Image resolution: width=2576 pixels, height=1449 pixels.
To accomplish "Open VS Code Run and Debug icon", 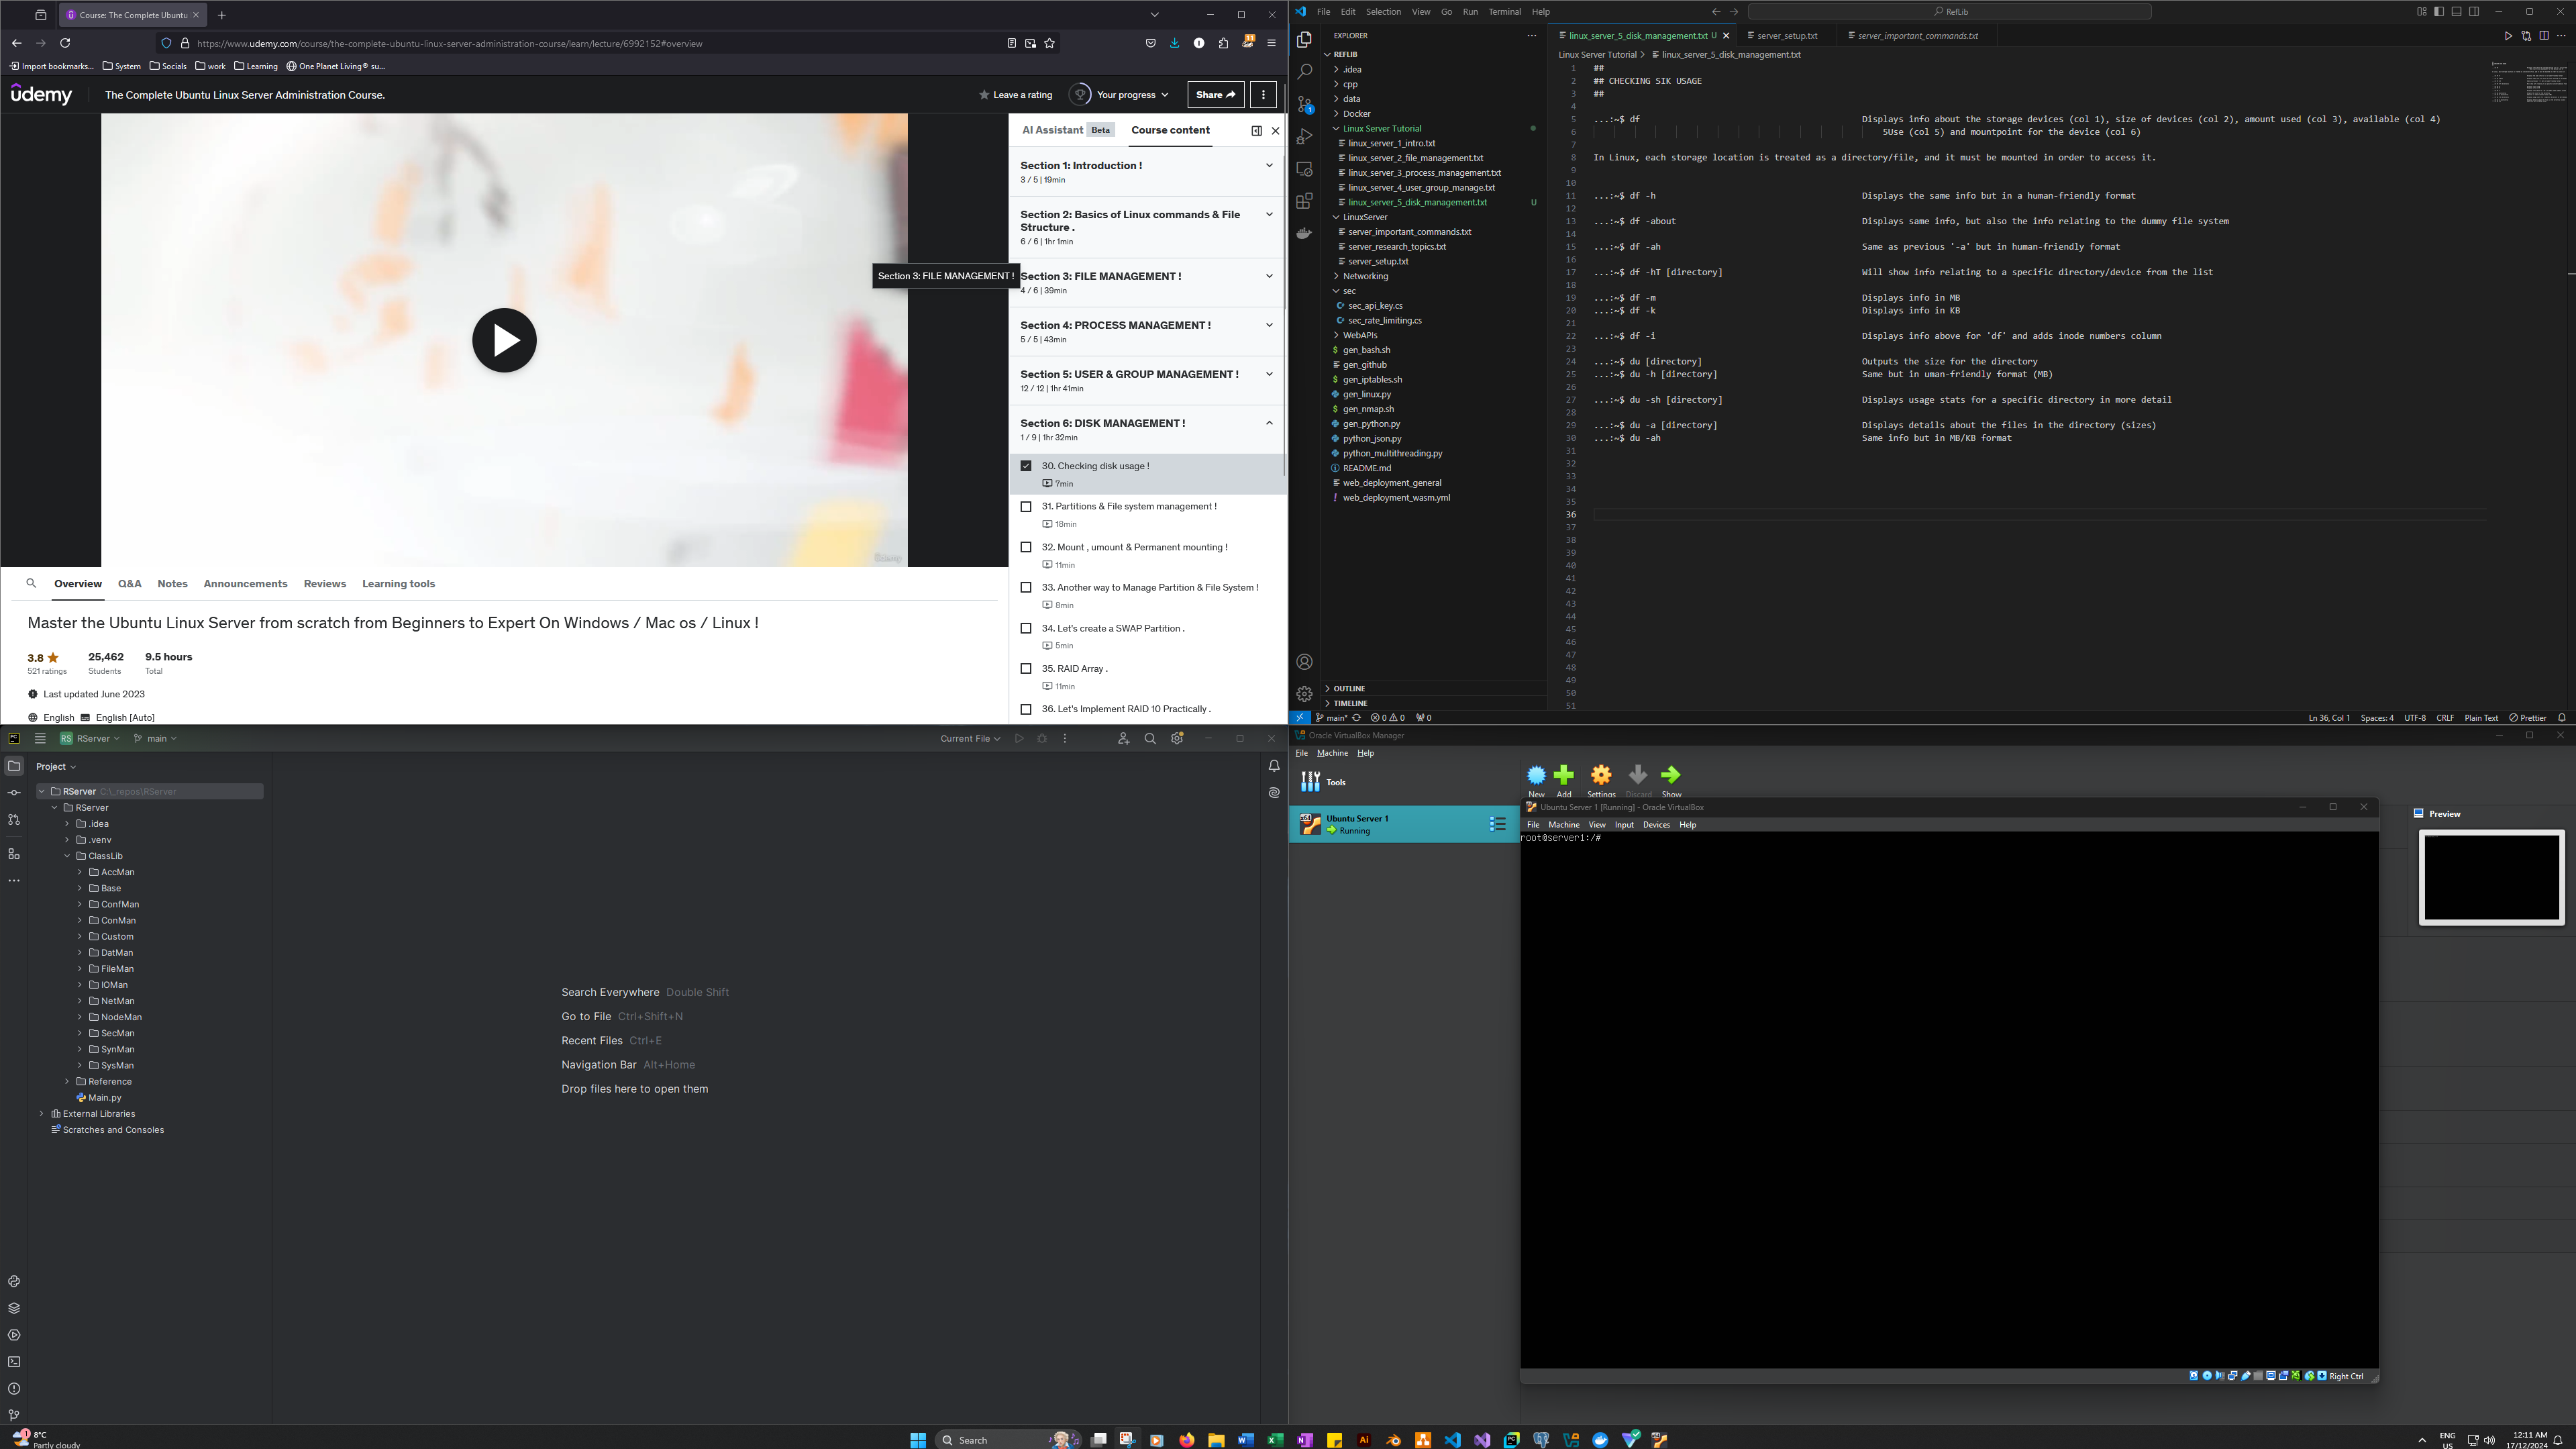I will (x=1304, y=136).
